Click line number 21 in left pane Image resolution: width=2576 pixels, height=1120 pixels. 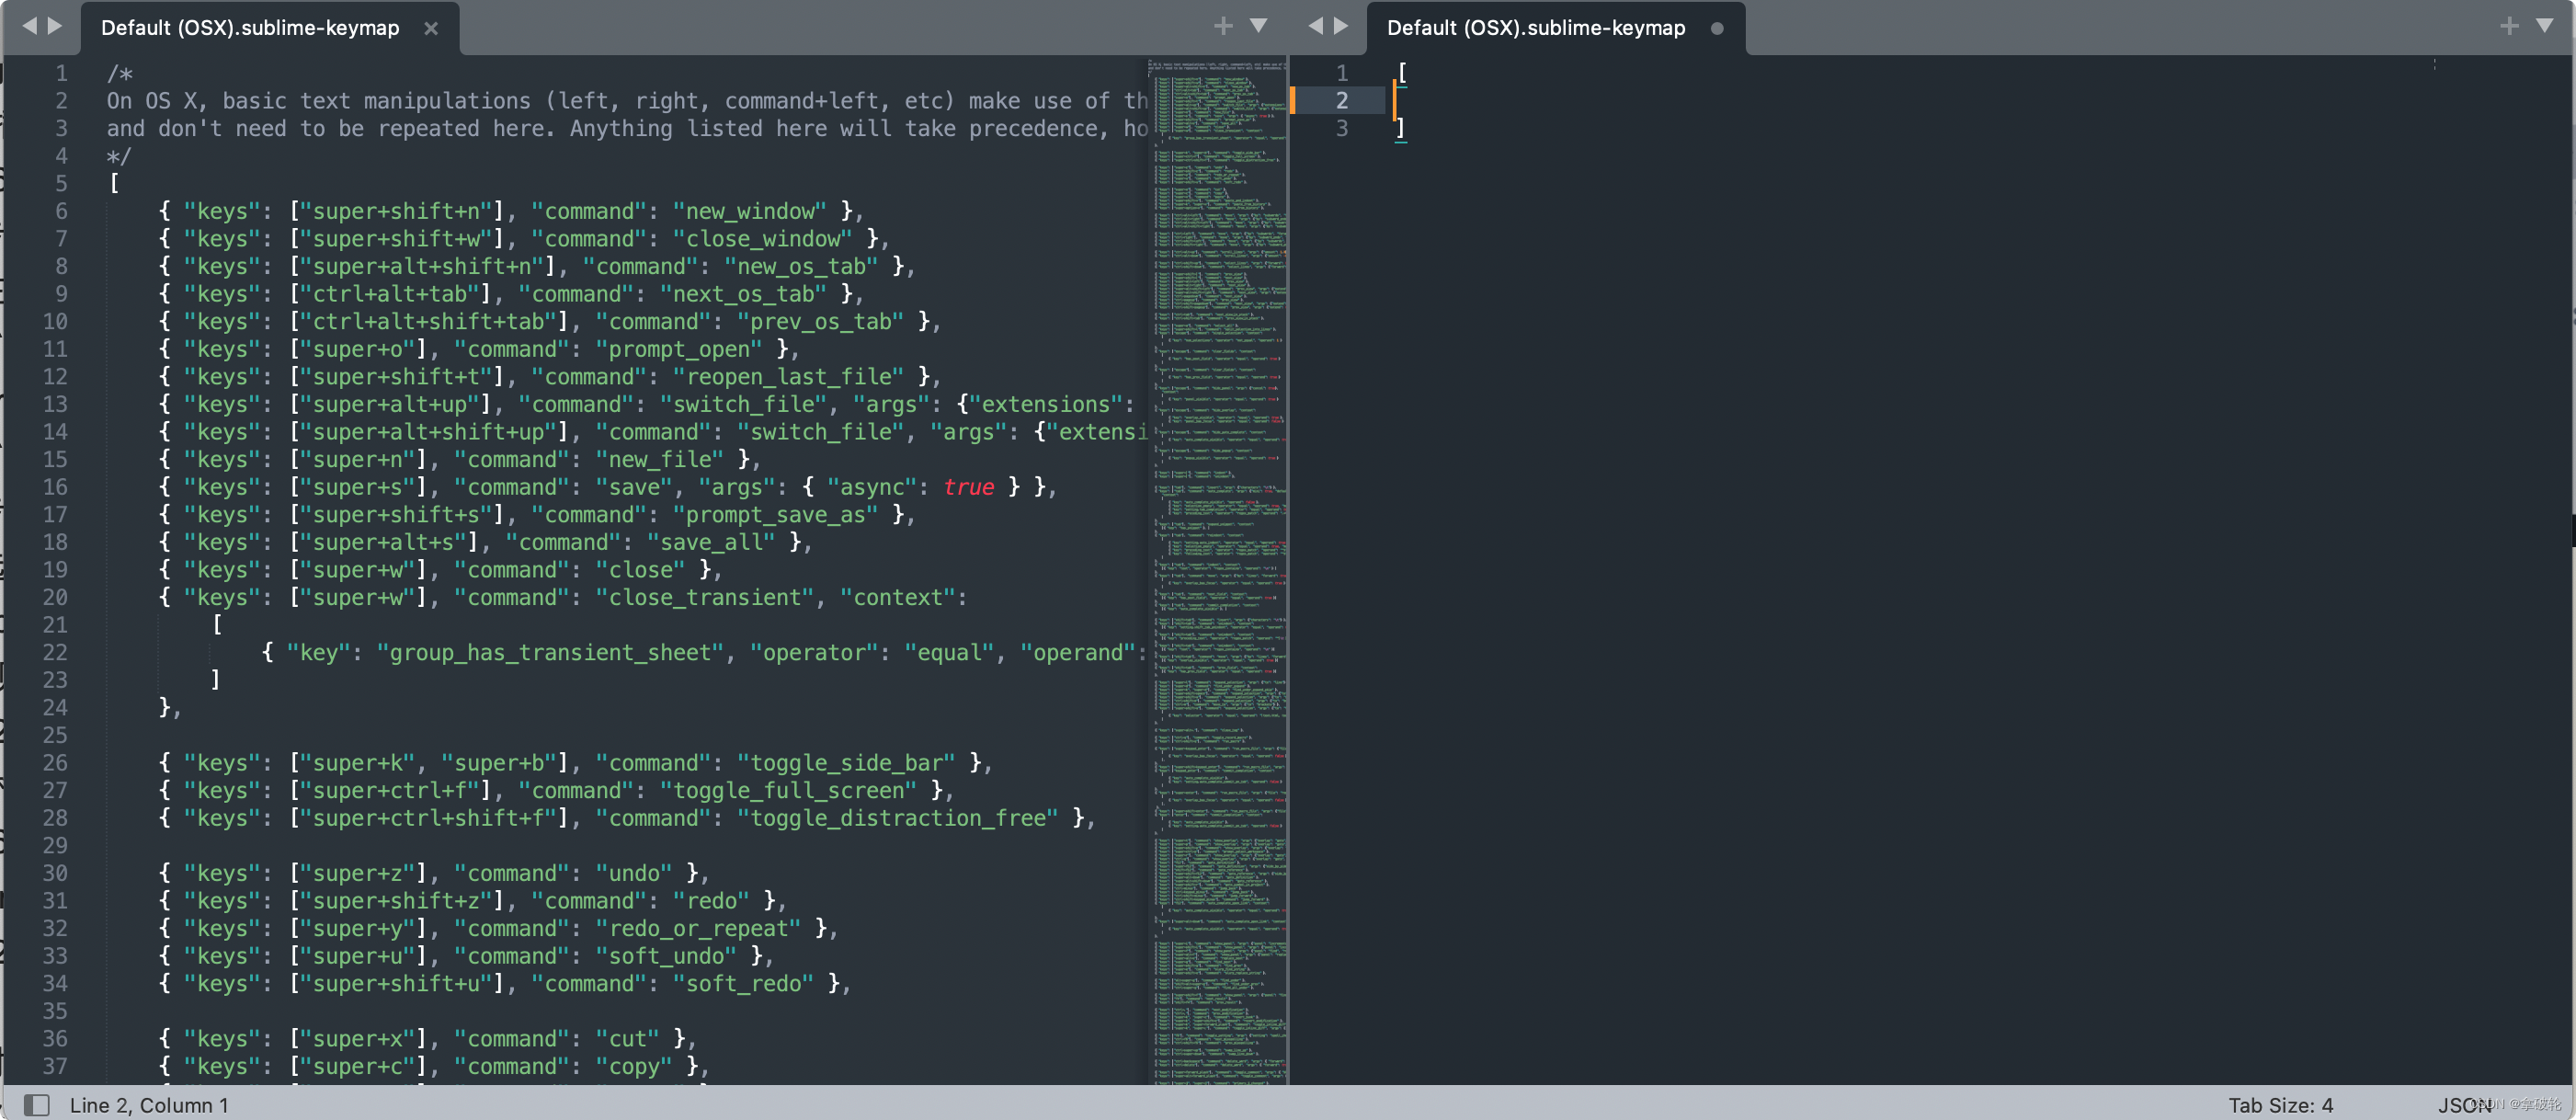[x=55, y=625]
